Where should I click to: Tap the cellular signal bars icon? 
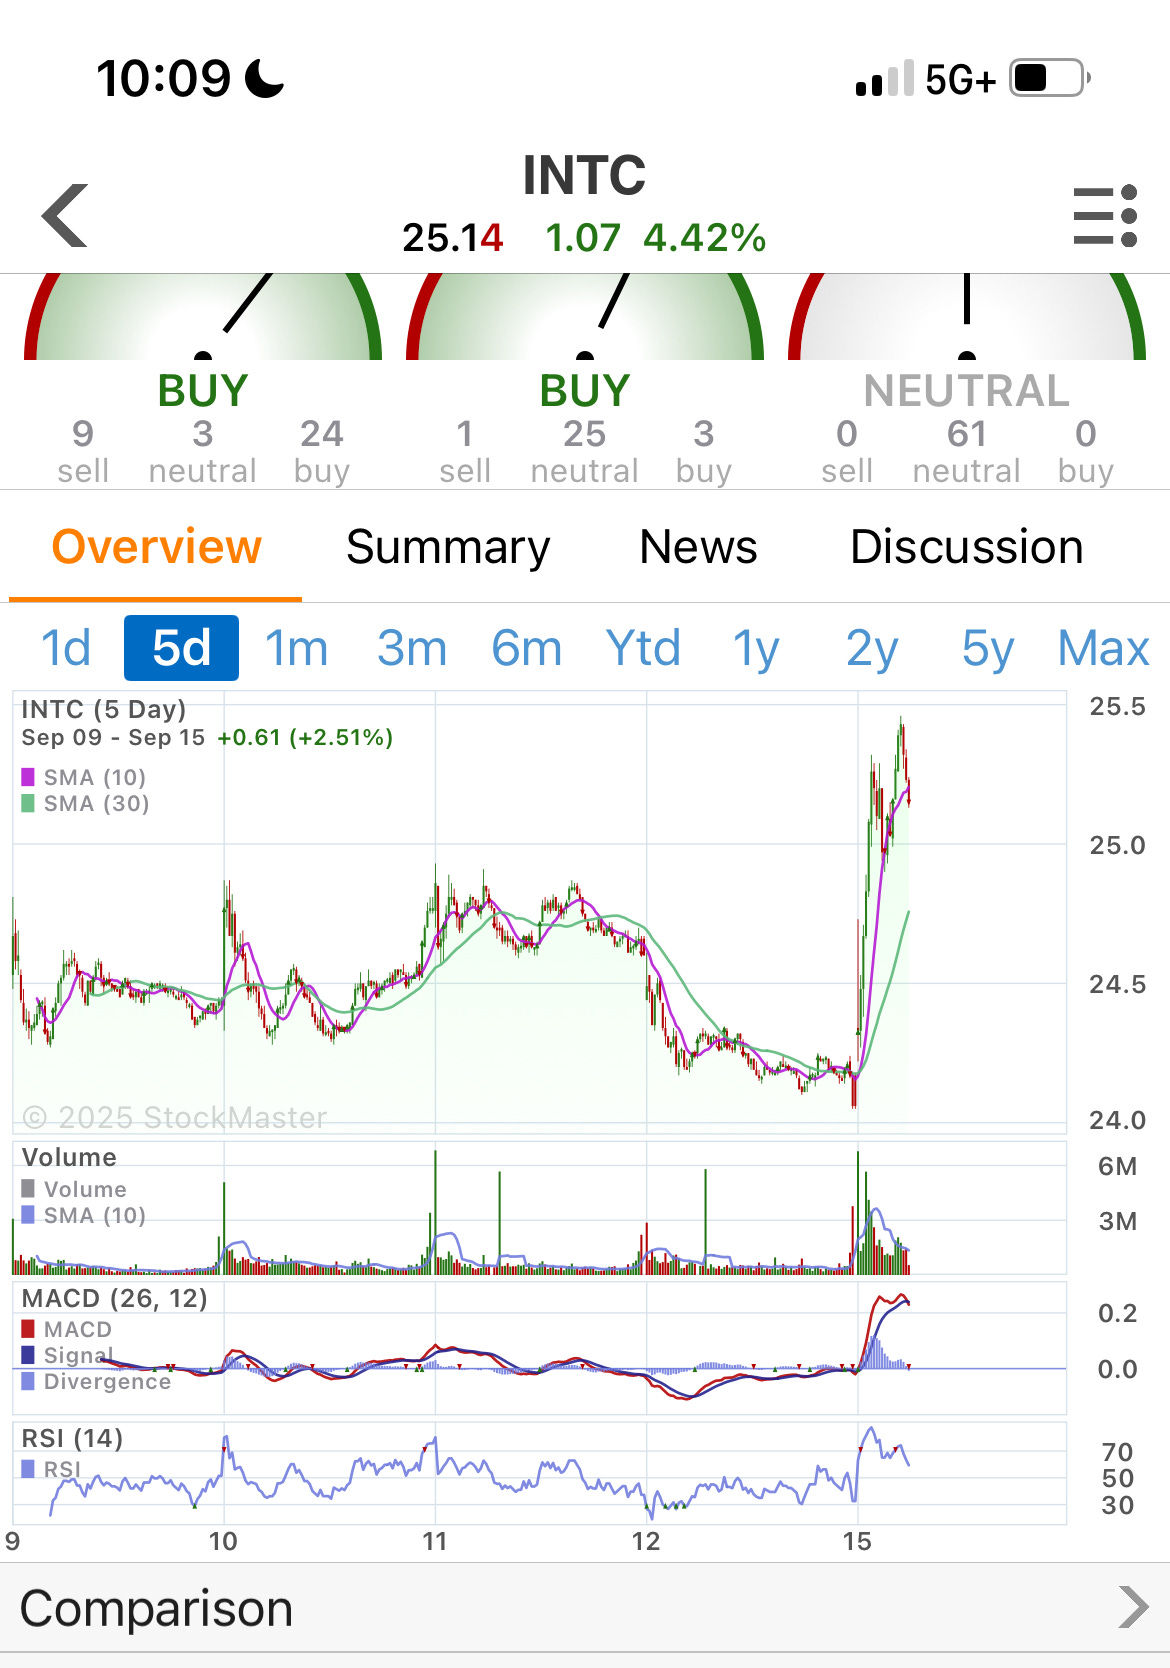pos(884,78)
